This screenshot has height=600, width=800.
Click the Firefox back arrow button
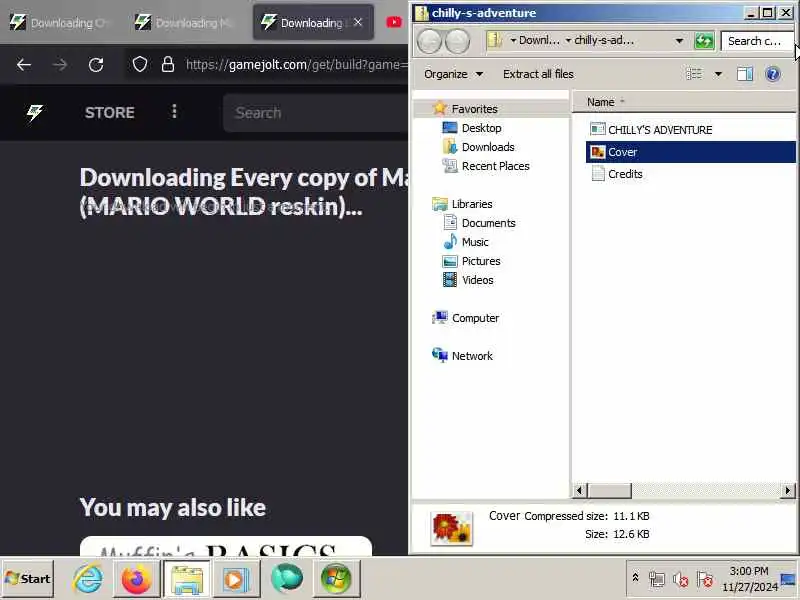23,65
